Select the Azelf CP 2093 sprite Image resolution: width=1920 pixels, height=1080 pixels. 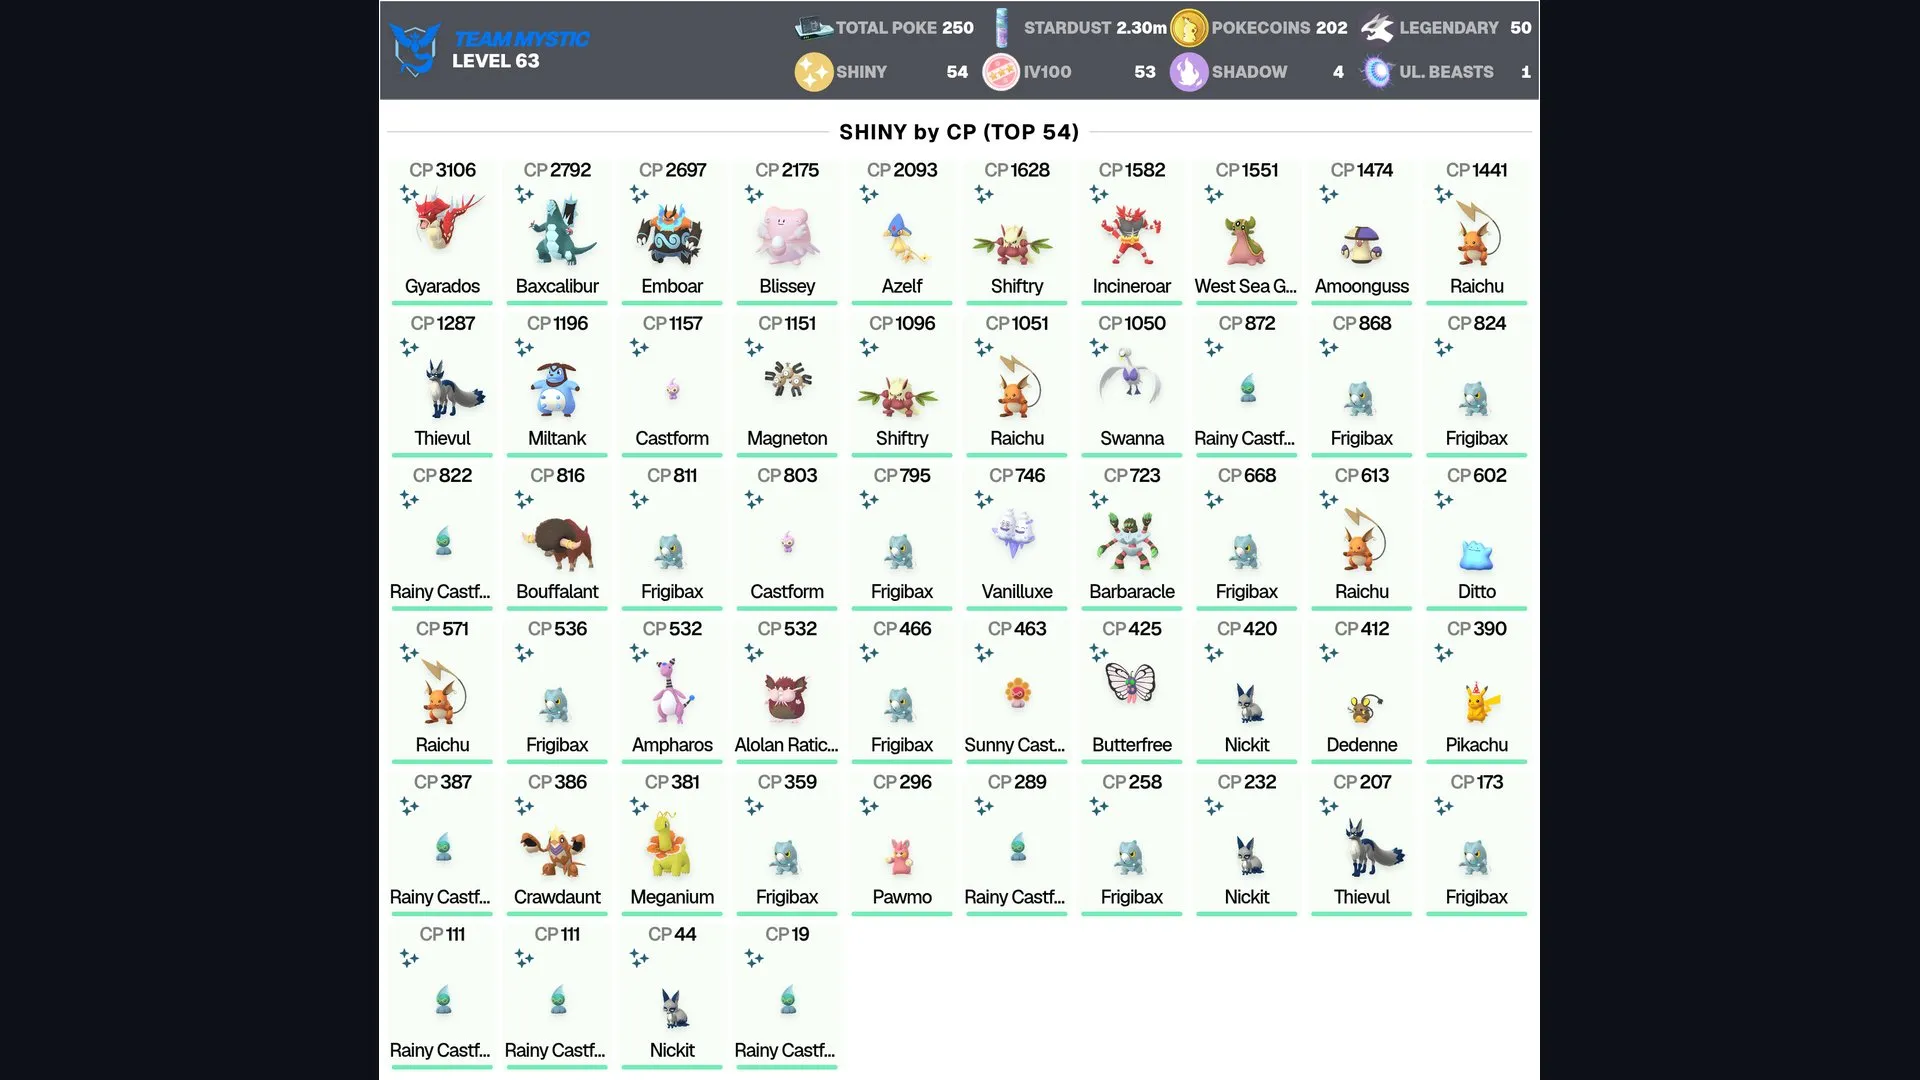[904, 238]
